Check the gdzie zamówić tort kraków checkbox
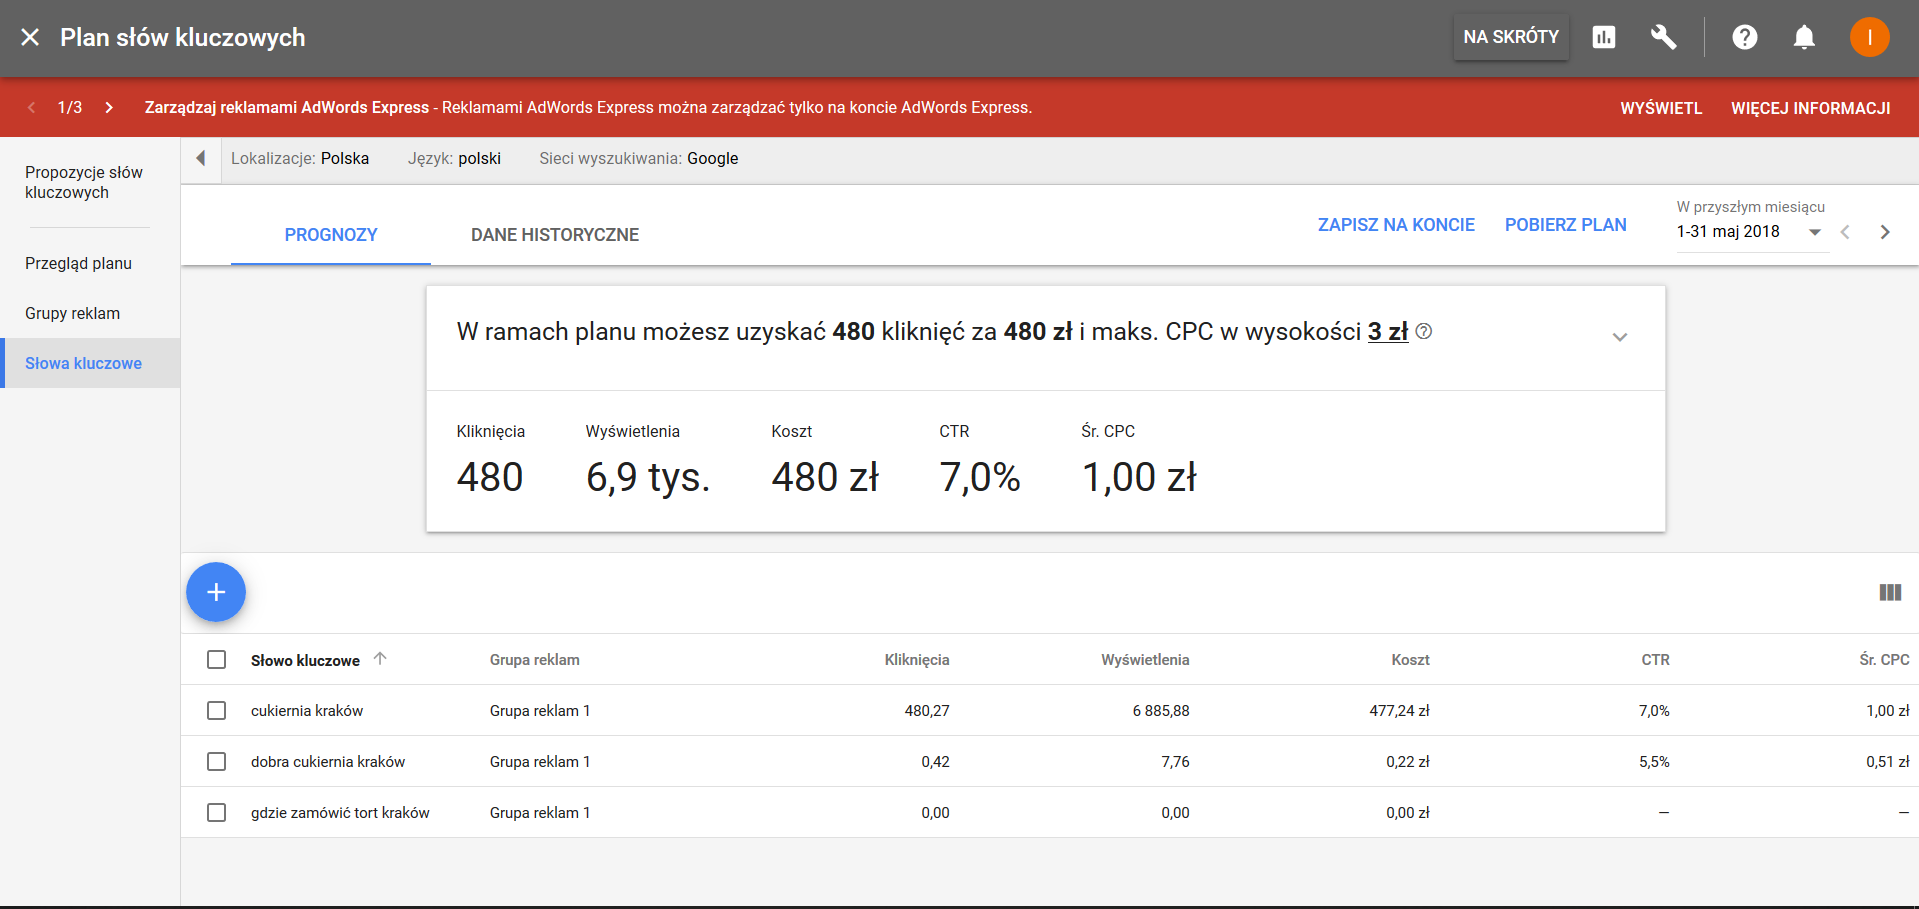The width and height of the screenshot is (1919, 909). coord(216,812)
